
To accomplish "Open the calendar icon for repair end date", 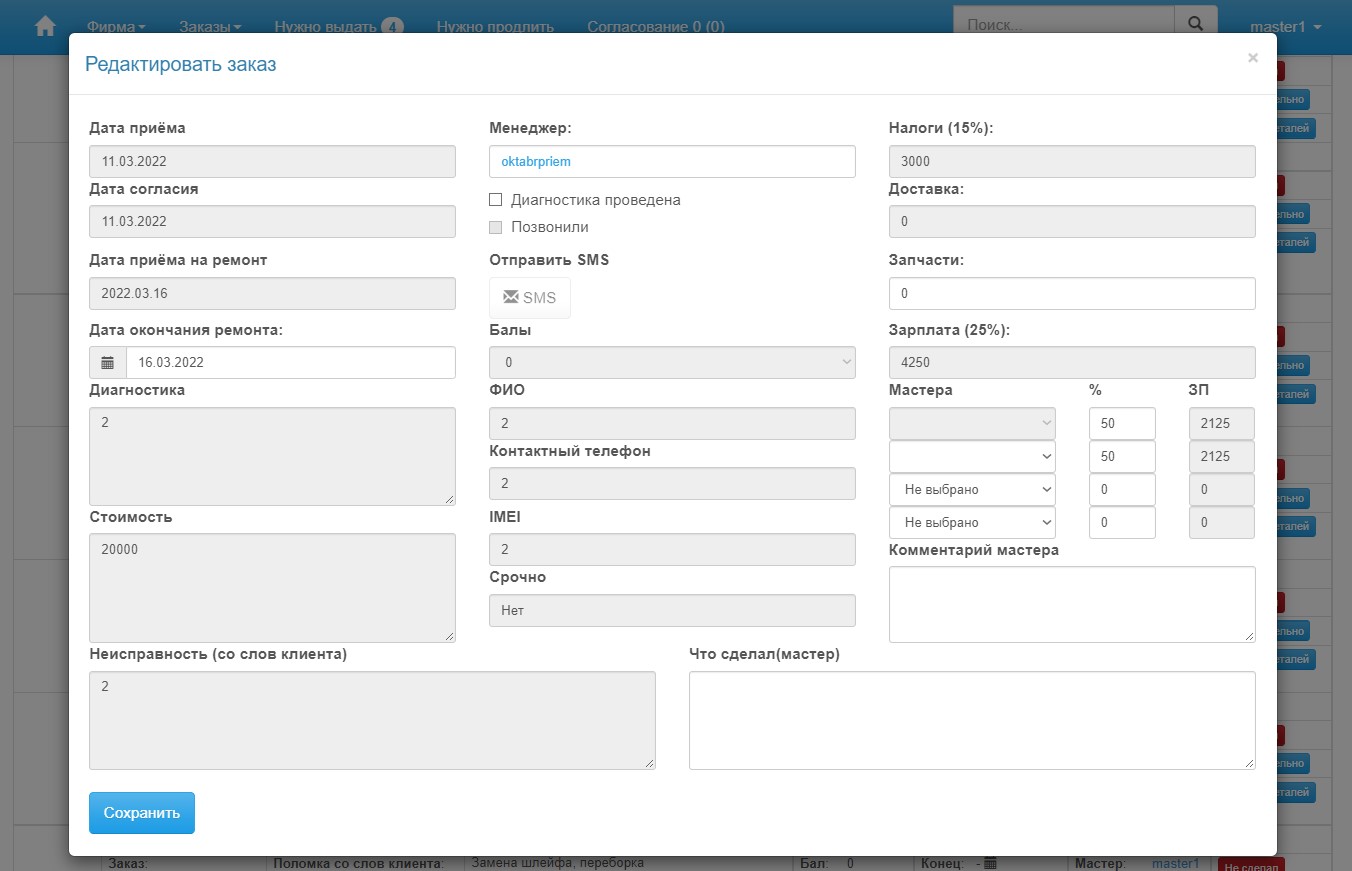I will (108, 362).
